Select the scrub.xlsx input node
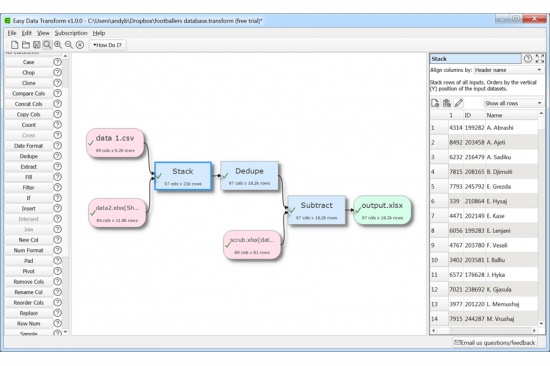Screen dimensions: 550x366 252,245
